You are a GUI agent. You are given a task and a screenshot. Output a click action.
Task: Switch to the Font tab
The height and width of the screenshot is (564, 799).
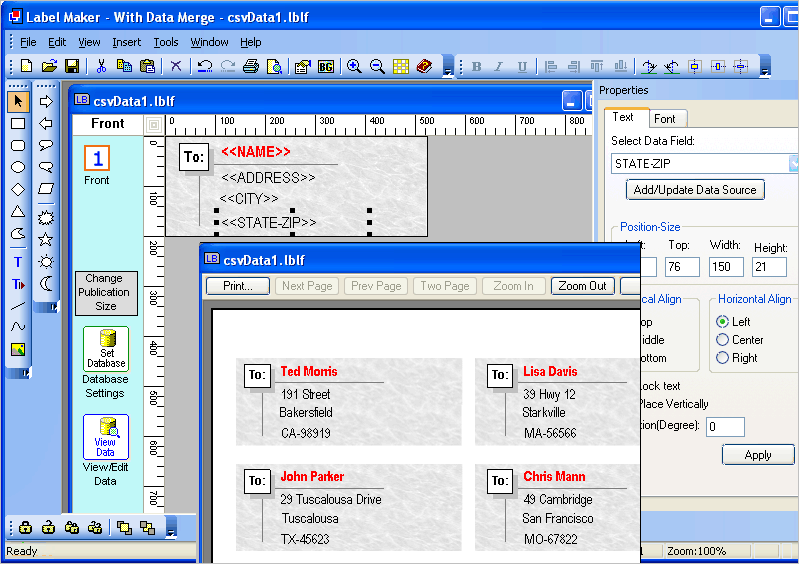[x=665, y=118]
